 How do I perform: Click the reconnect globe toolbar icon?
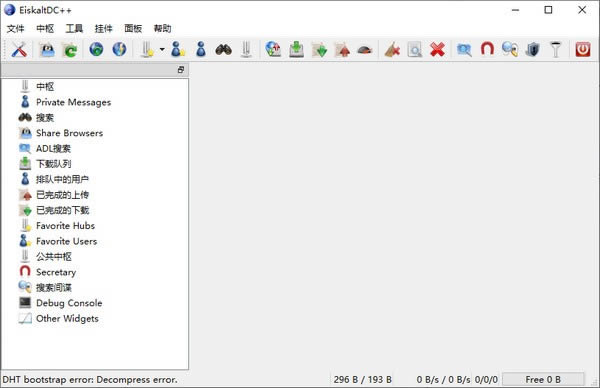[96, 50]
